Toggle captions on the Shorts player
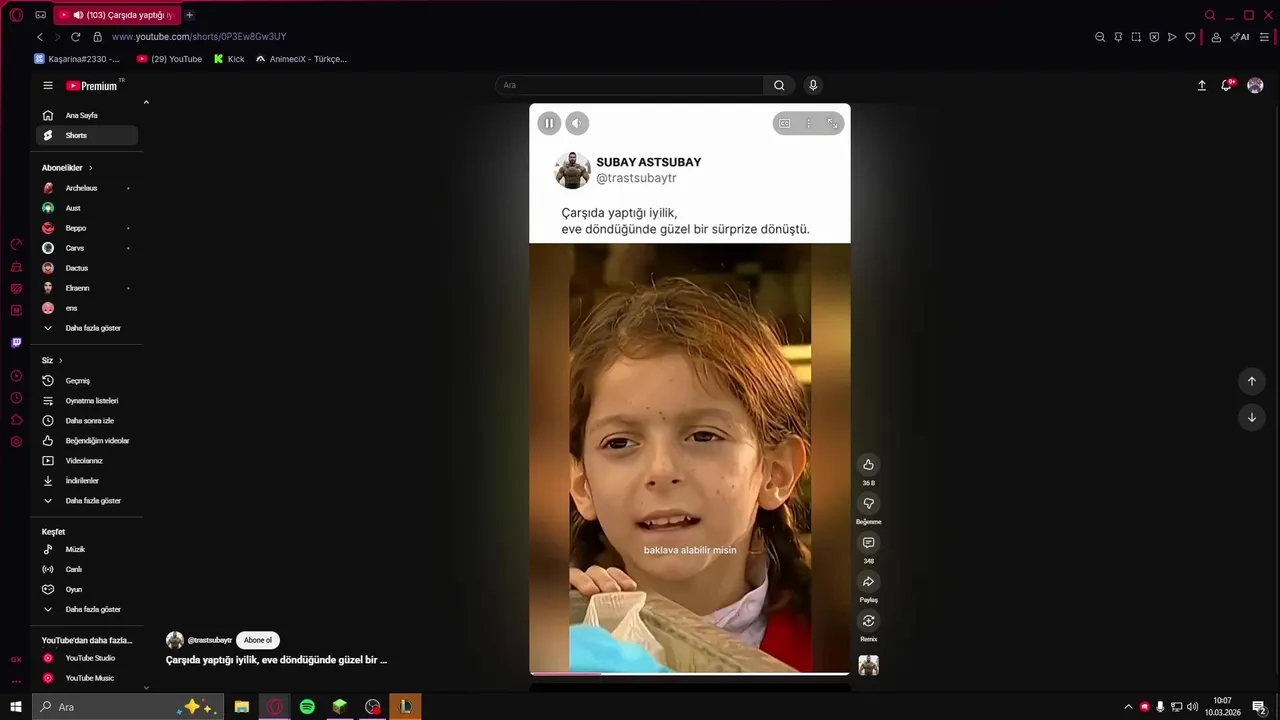Image resolution: width=1280 pixels, height=720 pixels. click(x=785, y=123)
